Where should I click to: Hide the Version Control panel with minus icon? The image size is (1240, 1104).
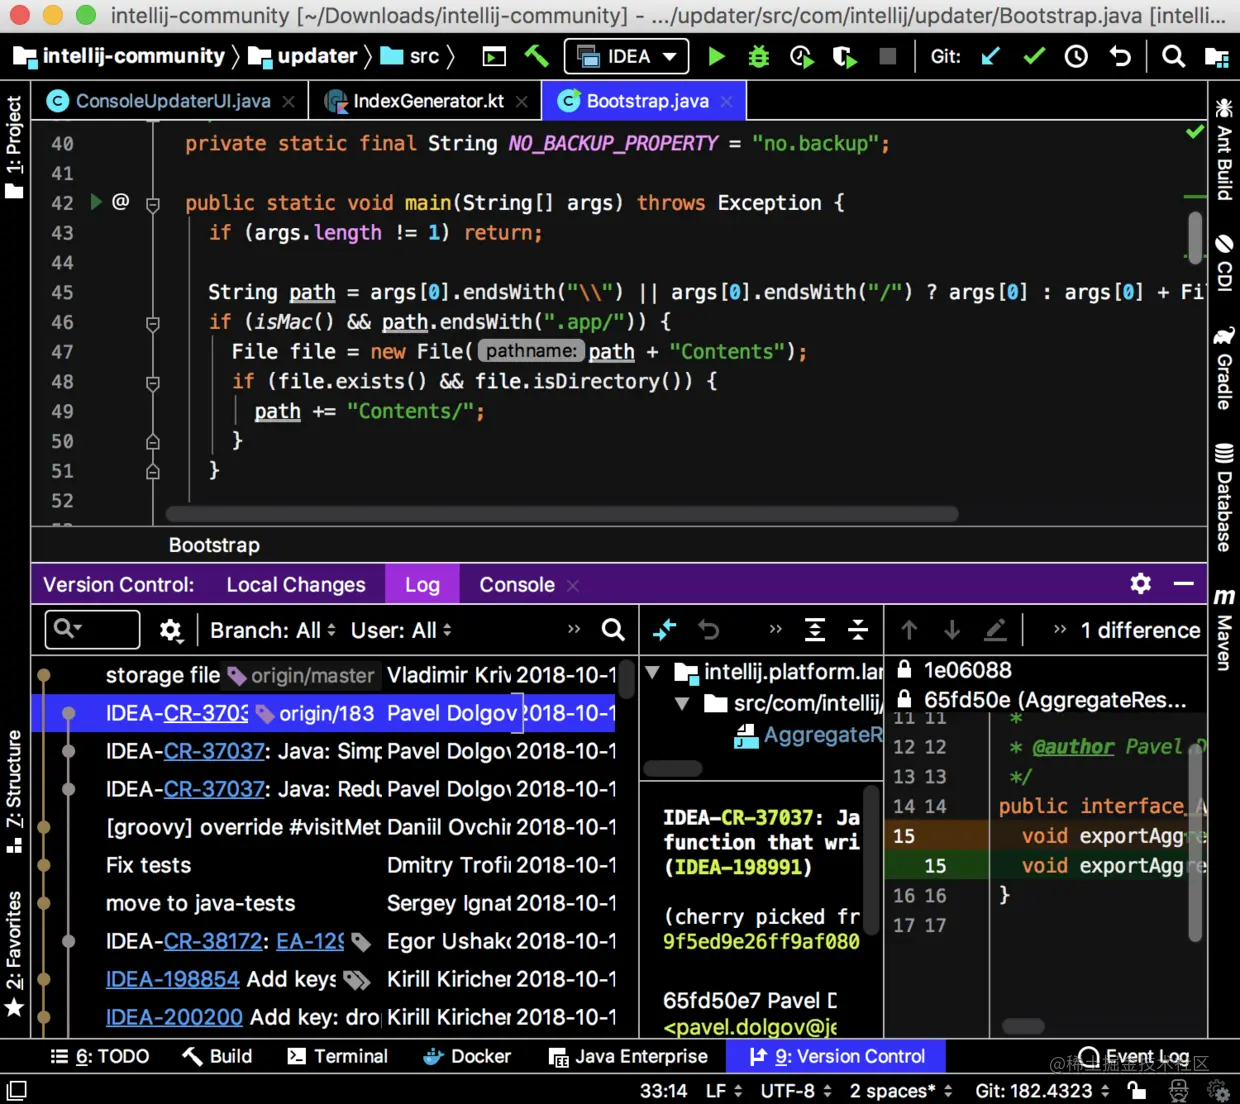click(x=1184, y=583)
